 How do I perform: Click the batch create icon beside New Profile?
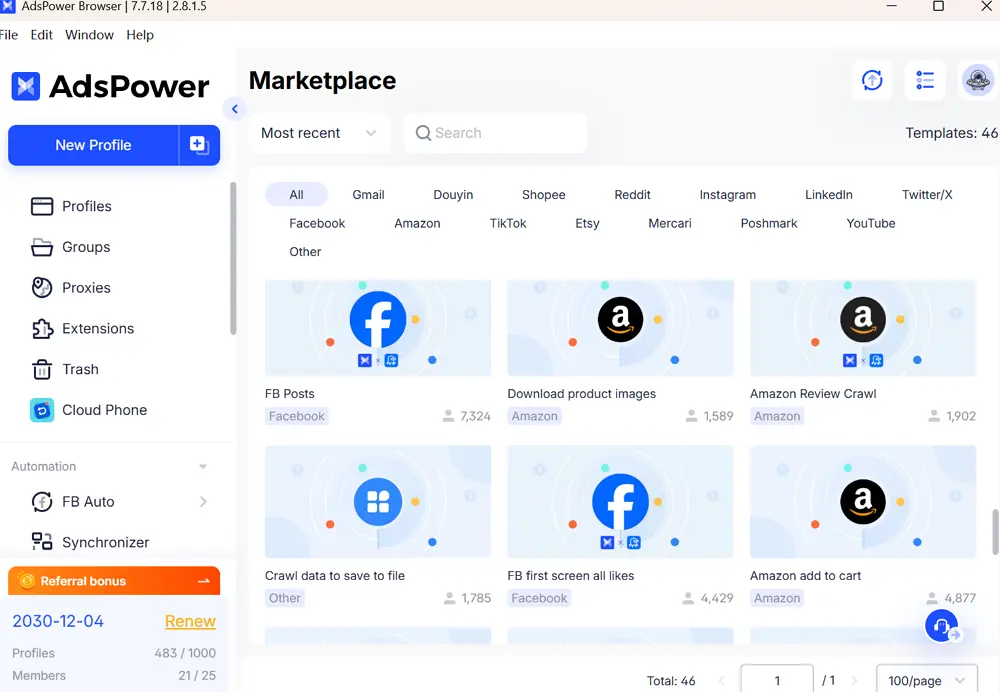(x=199, y=145)
